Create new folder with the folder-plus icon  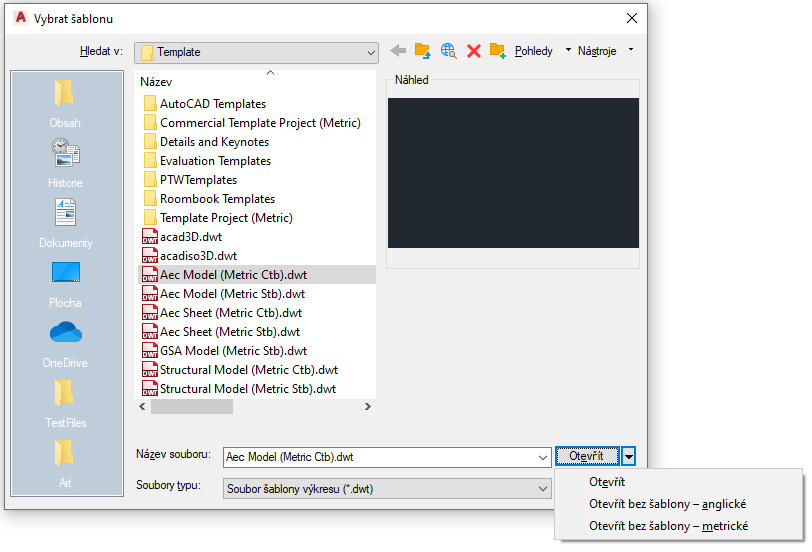pyautogui.click(x=498, y=51)
